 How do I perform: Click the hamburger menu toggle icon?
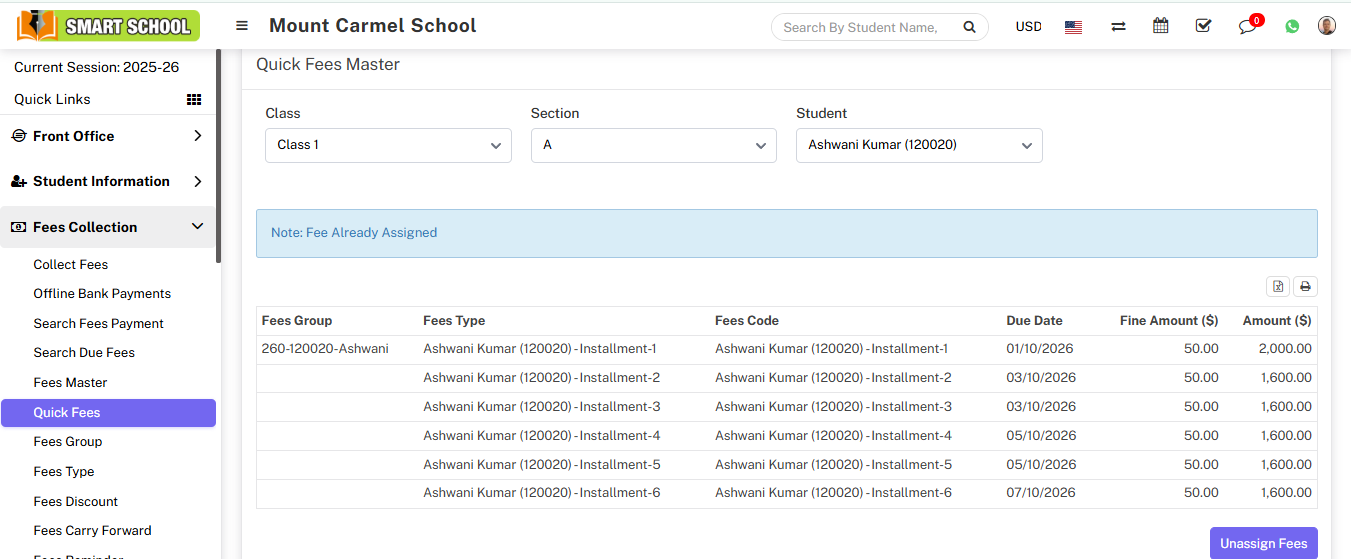242,26
